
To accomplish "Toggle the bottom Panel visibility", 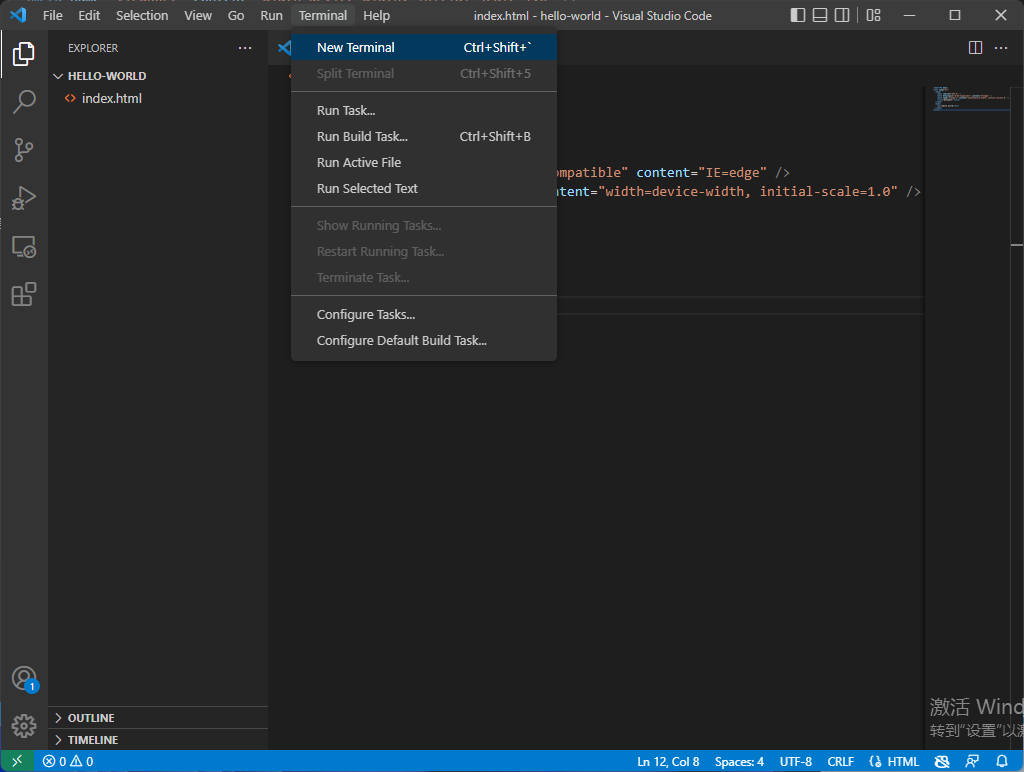I will point(820,15).
